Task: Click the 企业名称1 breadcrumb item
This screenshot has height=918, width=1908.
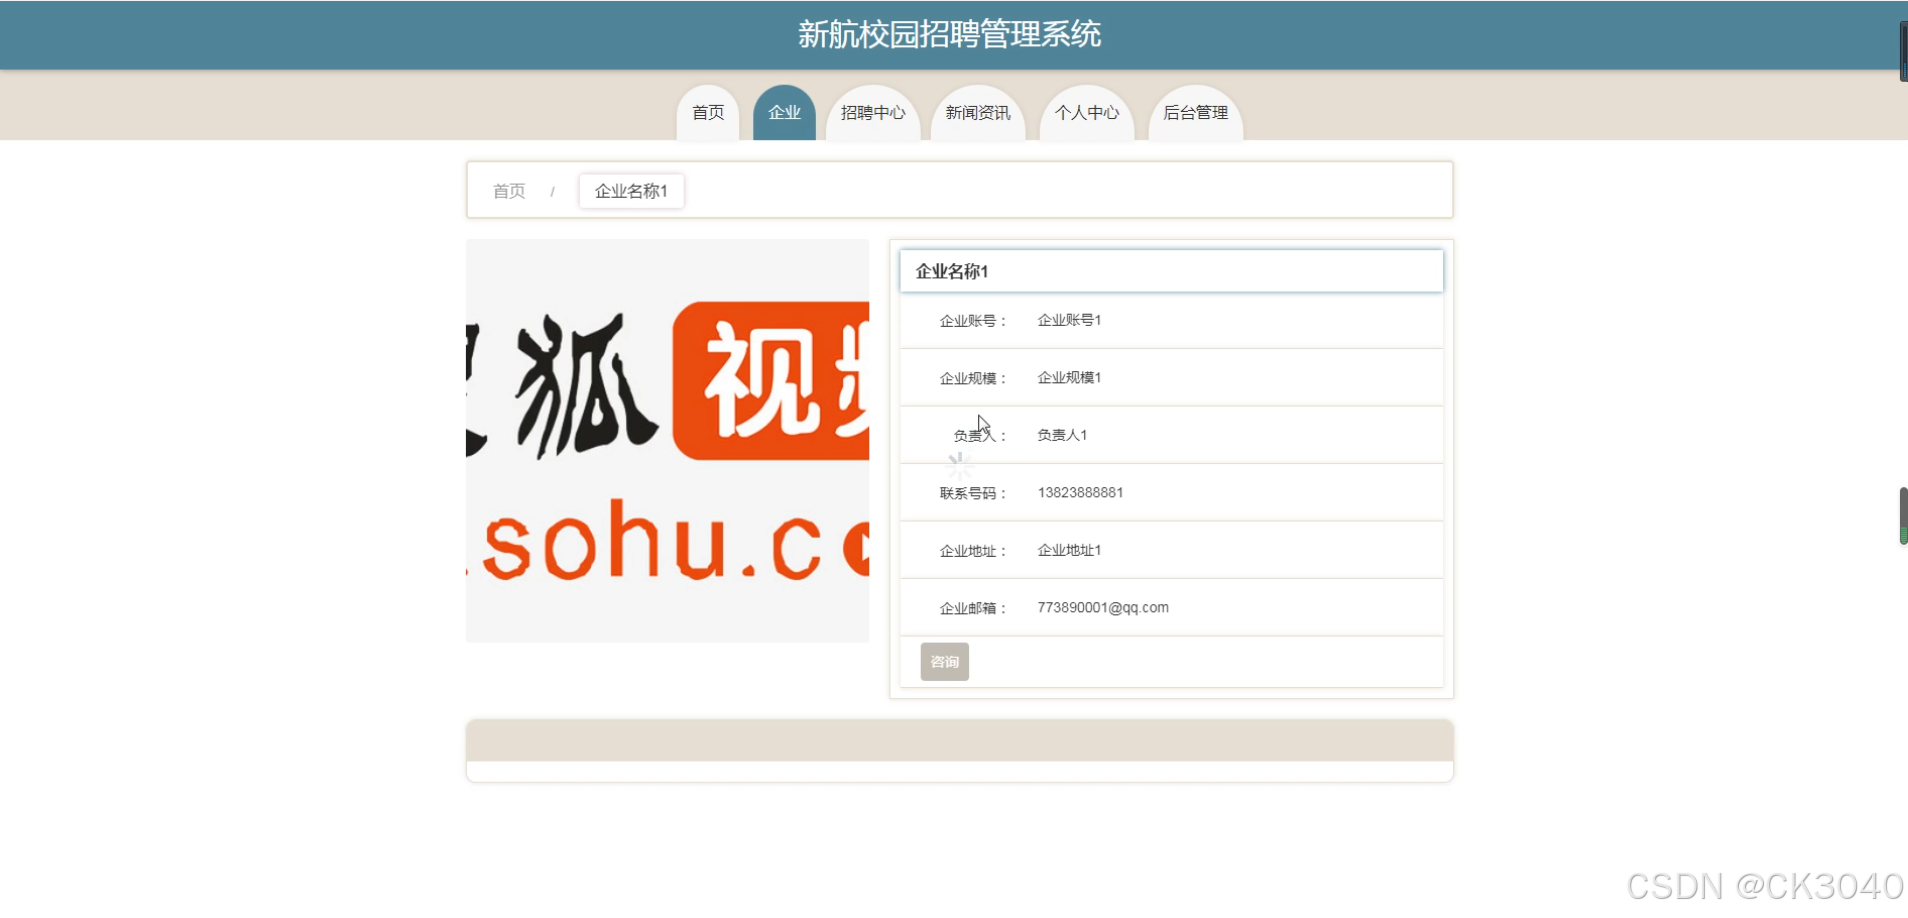Action: (631, 191)
